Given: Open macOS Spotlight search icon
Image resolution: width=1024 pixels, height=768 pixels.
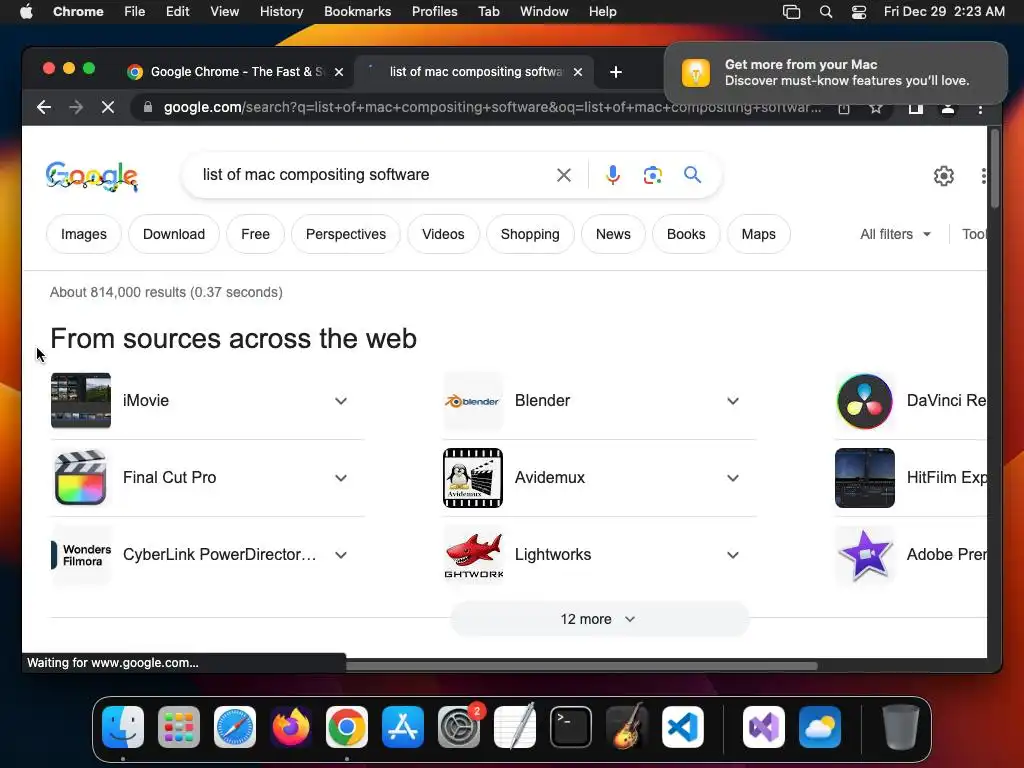Looking at the screenshot, I should pos(825,12).
